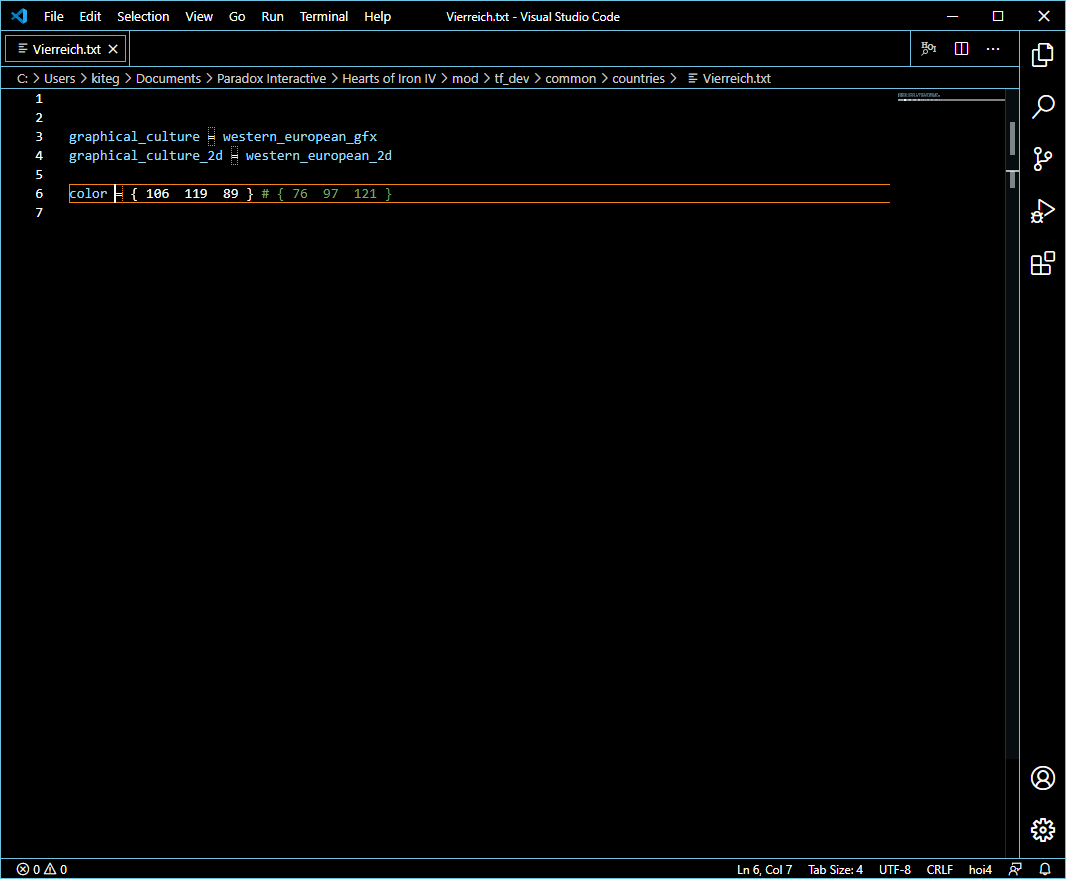Image resolution: width=1066 pixels, height=879 pixels.
Task: Open the Edit menu
Action: pos(90,16)
